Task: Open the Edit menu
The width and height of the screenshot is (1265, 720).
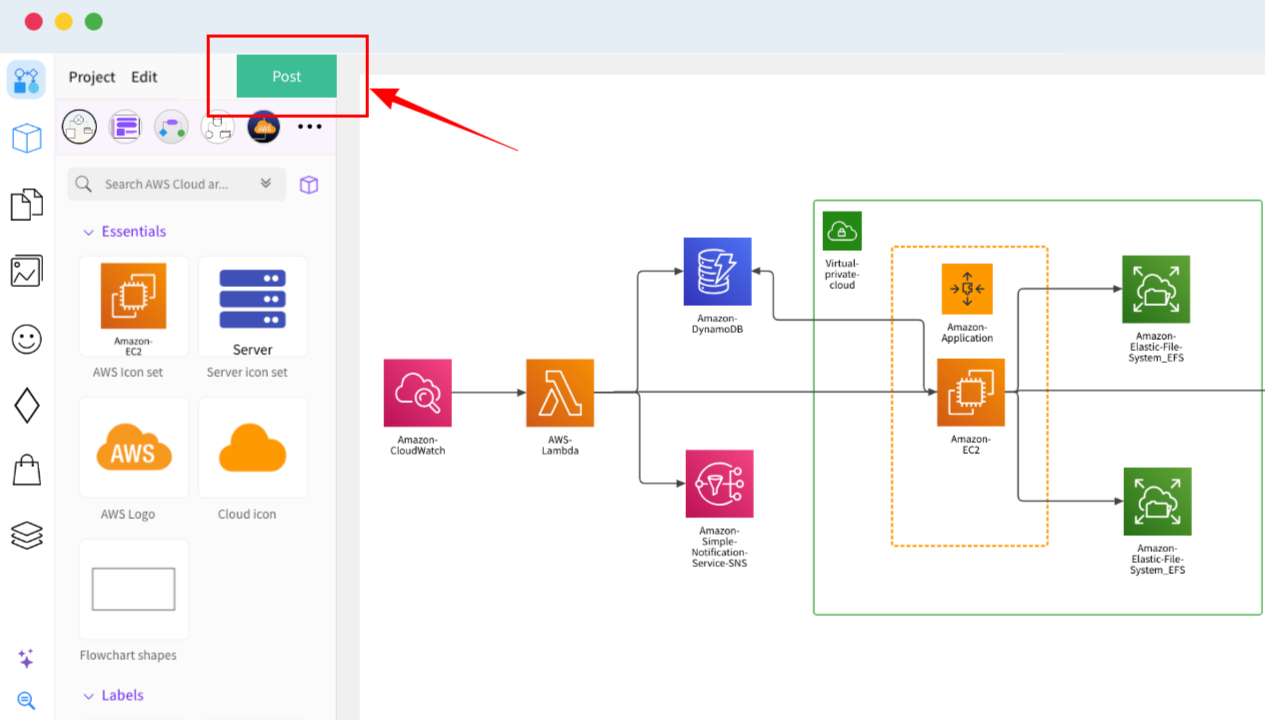Action: (x=144, y=77)
